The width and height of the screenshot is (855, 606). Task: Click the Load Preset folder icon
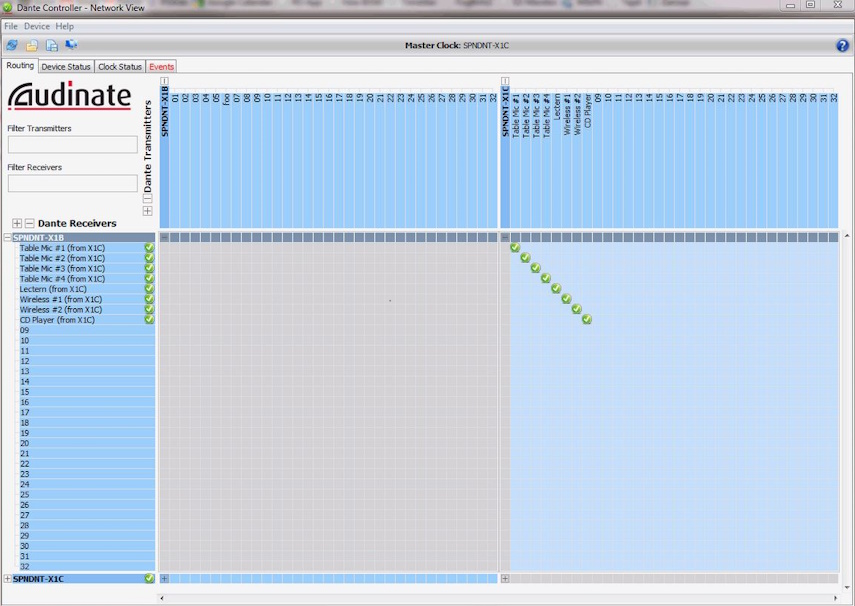coord(32,45)
